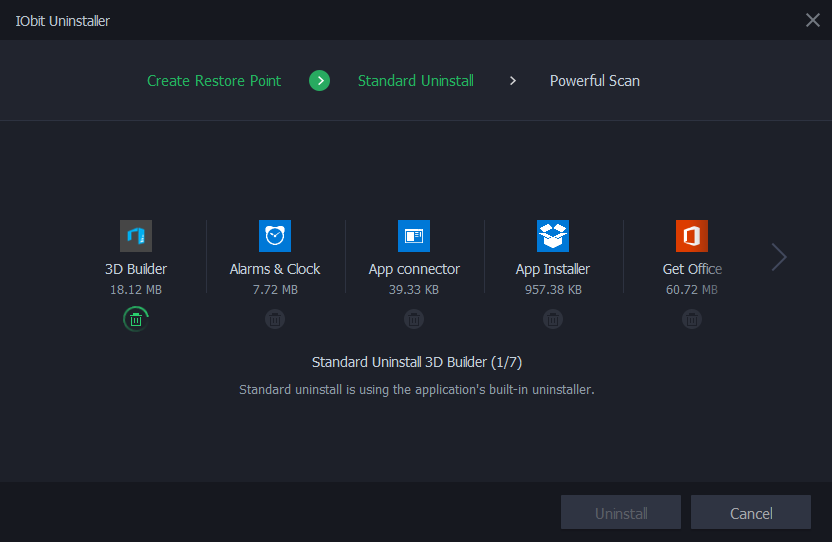Click the trash icon under Get Office
Image resolution: width=832 pixels, height=542 pixels.
point(692,319)
